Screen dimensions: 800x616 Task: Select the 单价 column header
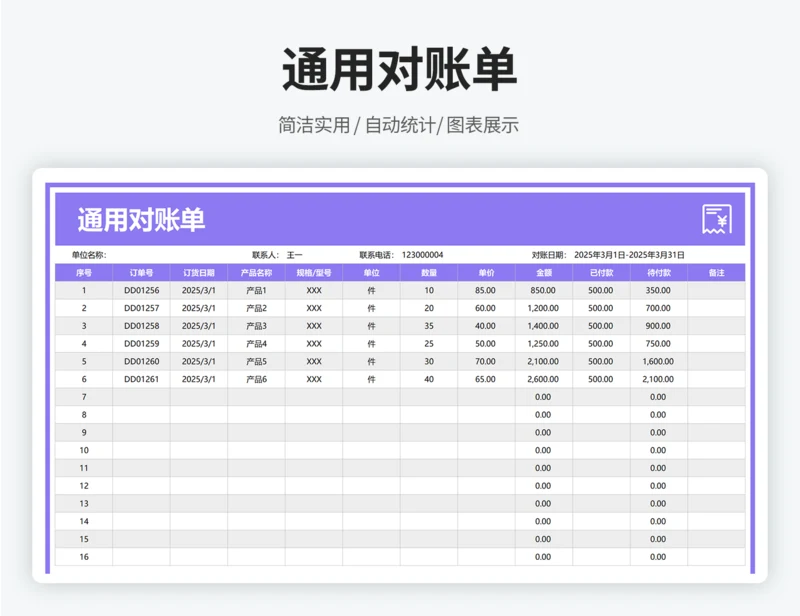[x=486, y=273]
